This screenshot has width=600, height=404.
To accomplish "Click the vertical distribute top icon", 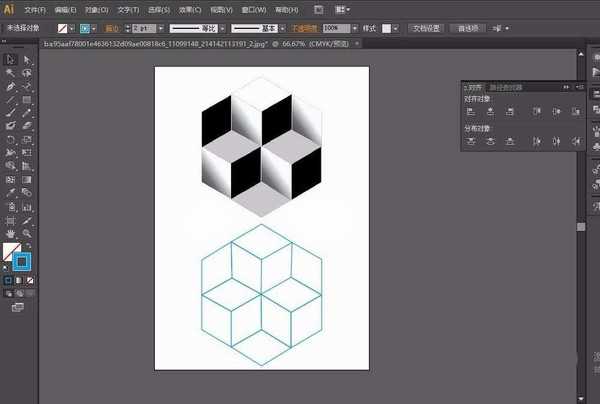I will coord(470,142).
